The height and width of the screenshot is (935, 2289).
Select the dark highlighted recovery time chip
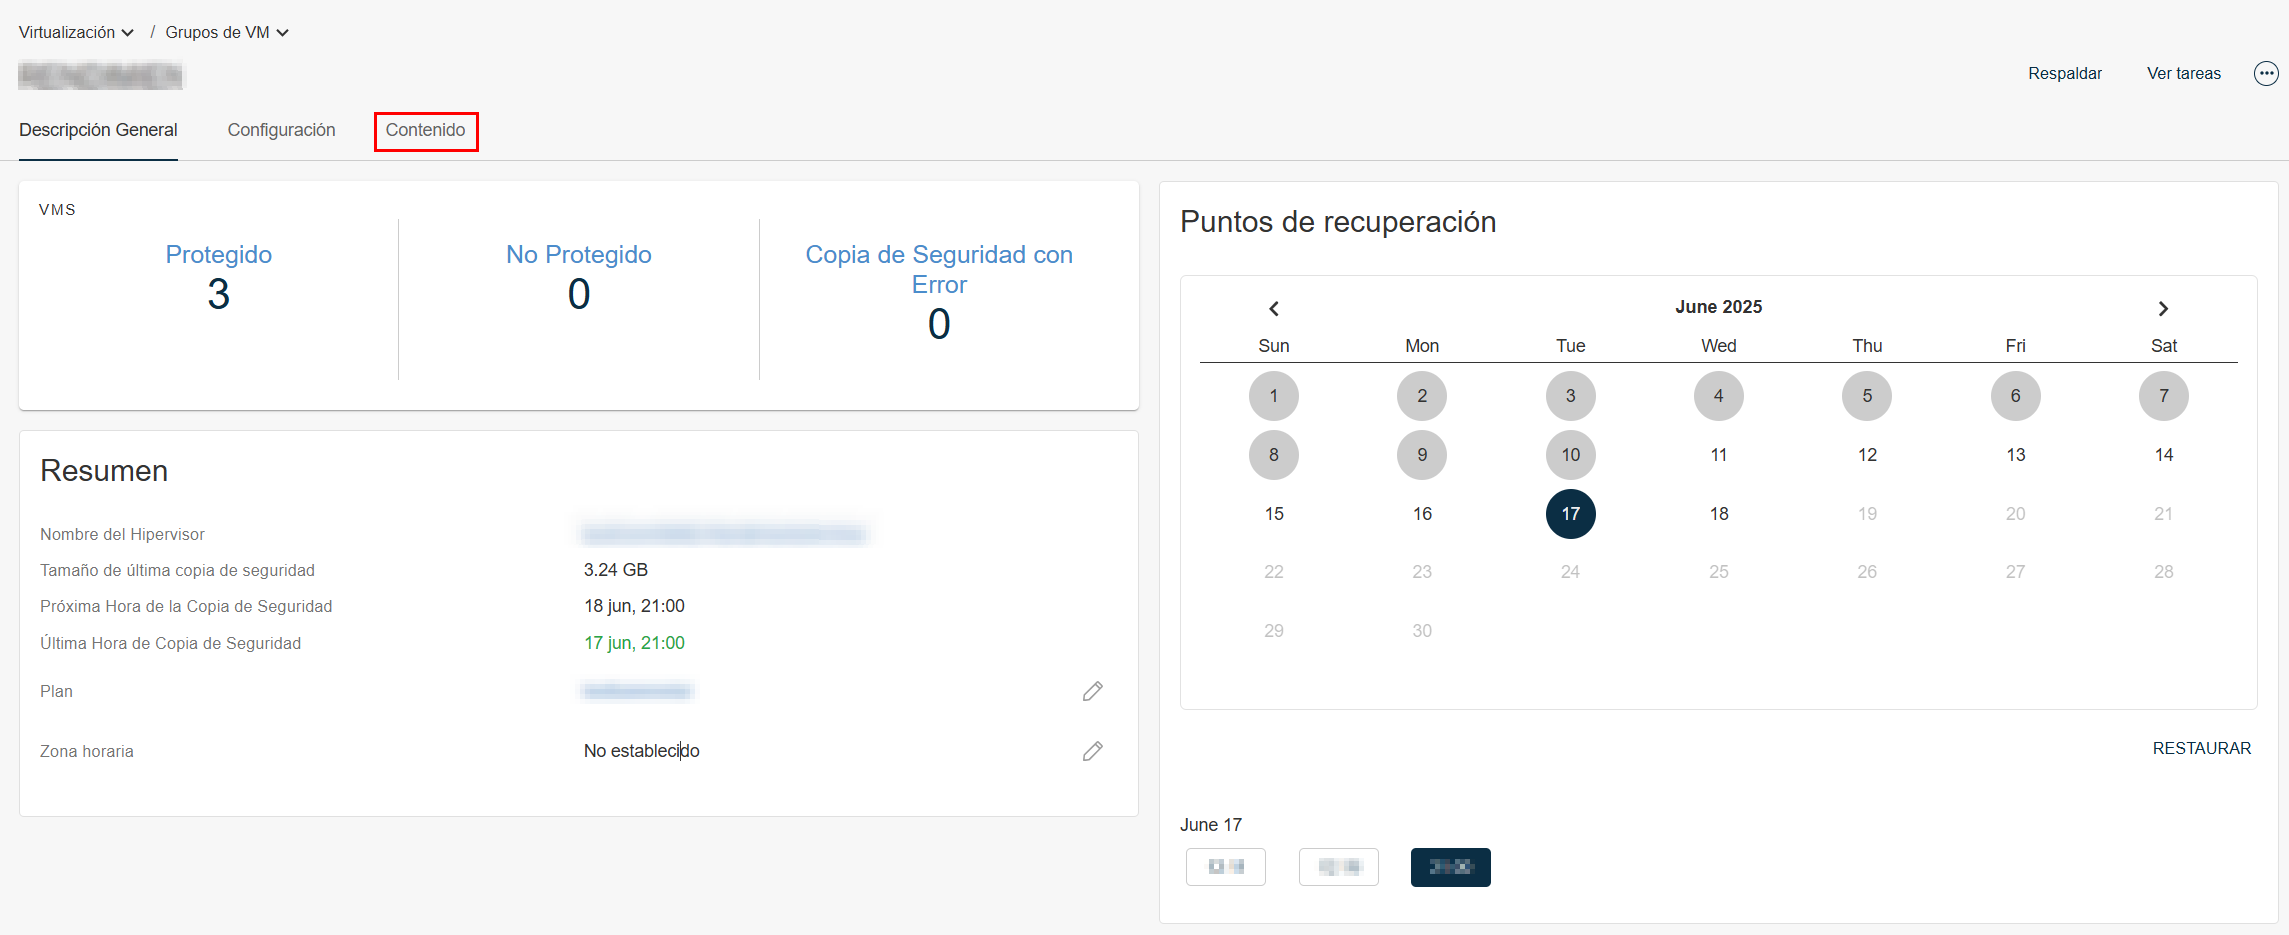(x=1450, y=867)
